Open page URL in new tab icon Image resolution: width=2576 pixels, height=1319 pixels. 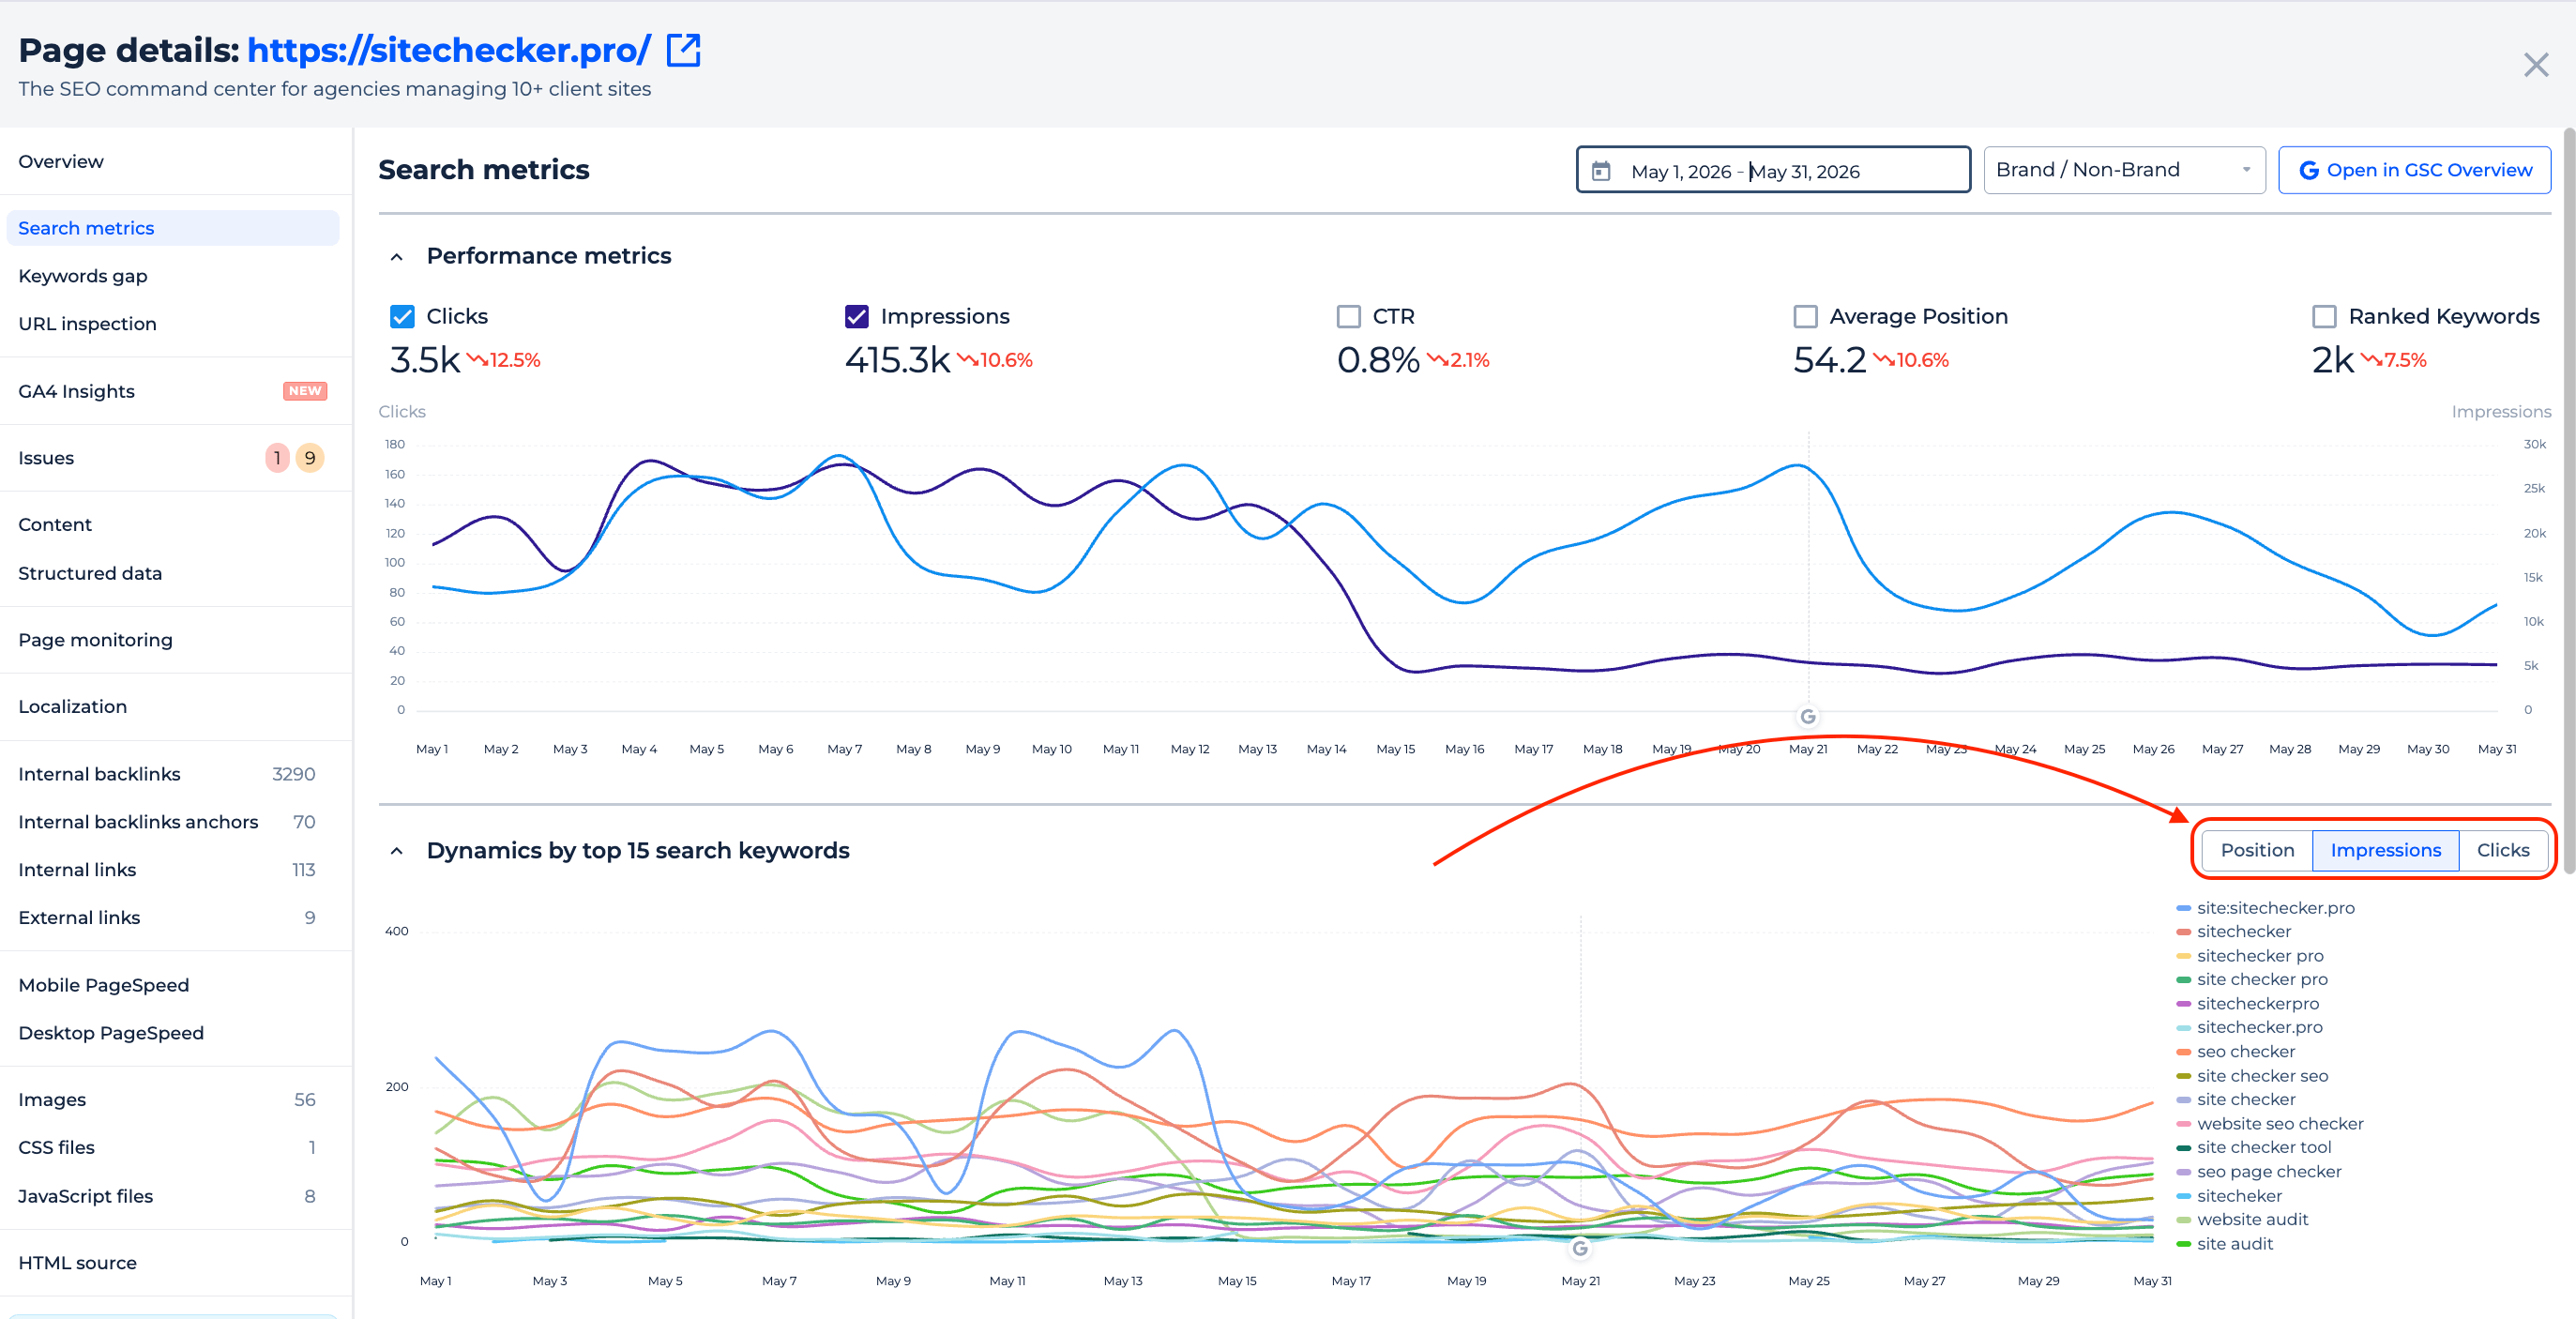tap(683, 50)
